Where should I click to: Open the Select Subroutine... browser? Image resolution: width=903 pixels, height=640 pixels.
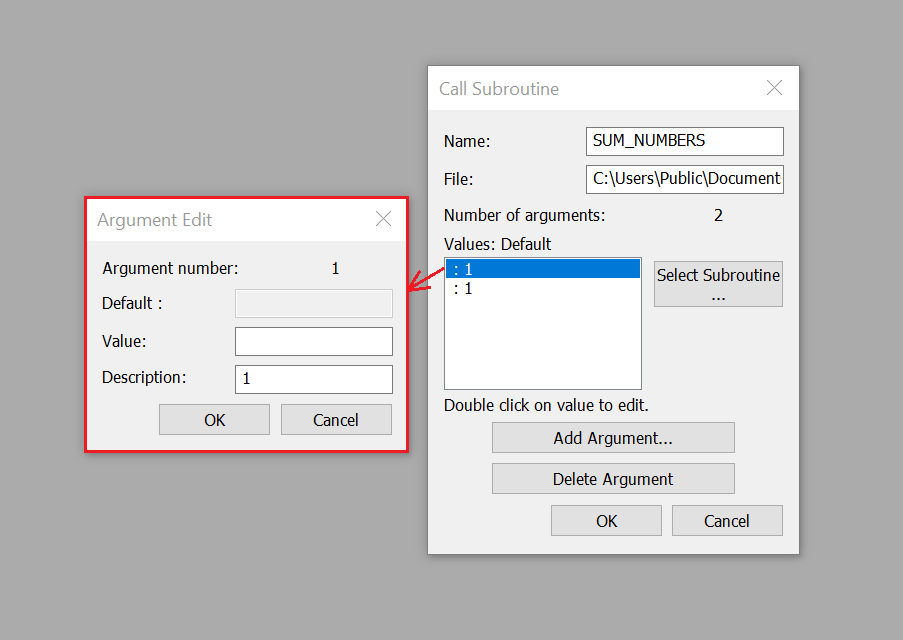[x=718, y=284]
